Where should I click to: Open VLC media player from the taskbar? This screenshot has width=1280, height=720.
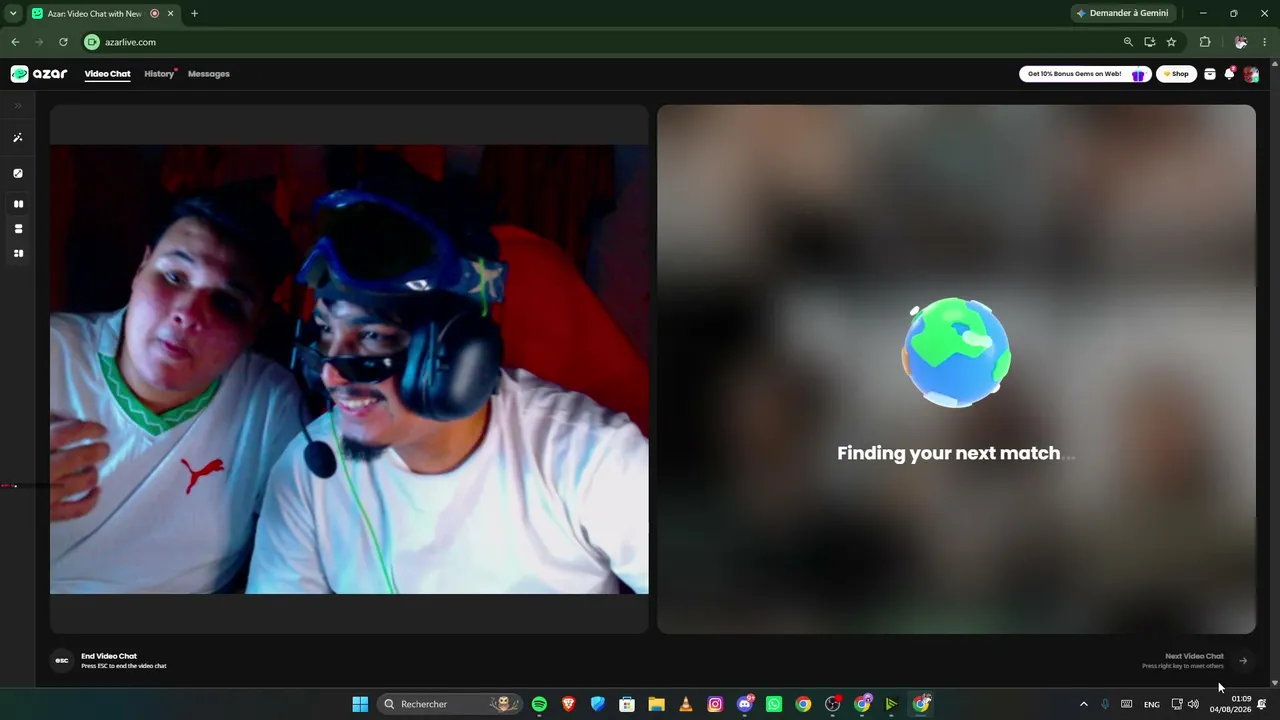click(685, 704)
